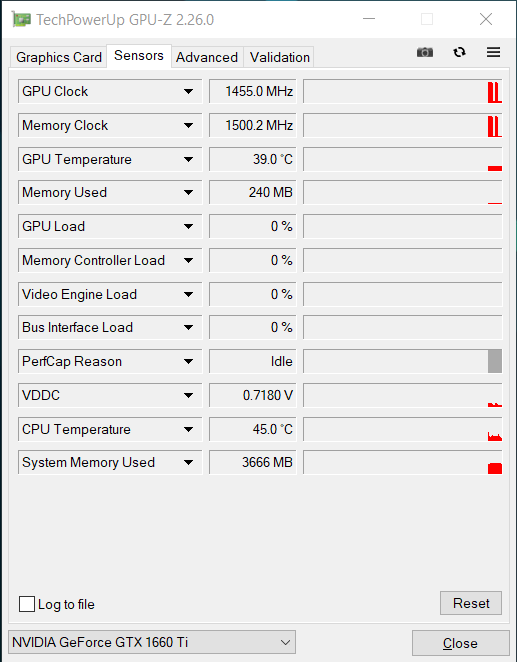Enable the Log to file checkbox
Screen dimensions: 517x662
[27, 604]
